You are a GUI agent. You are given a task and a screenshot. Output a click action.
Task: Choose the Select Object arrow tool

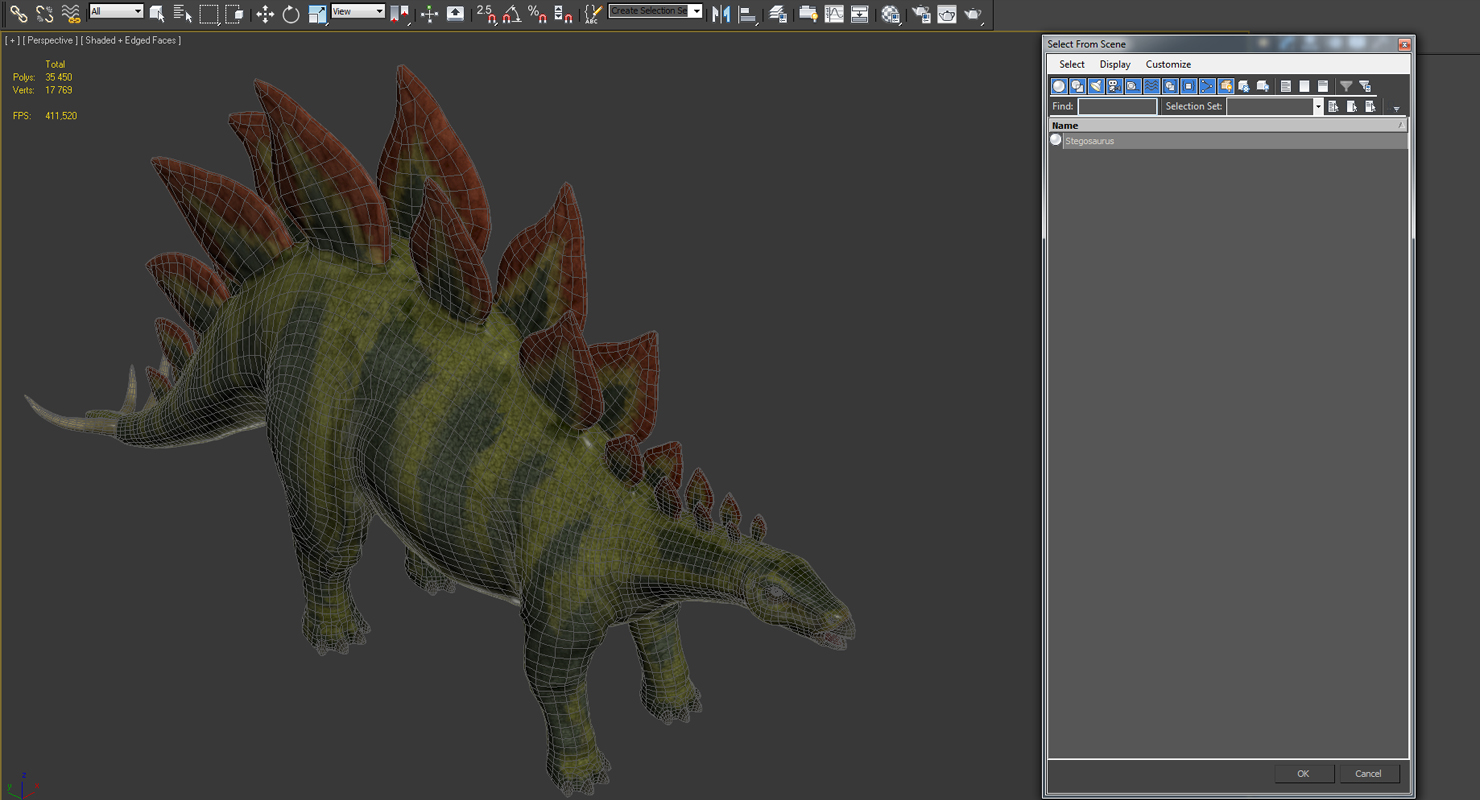point(157,14)
